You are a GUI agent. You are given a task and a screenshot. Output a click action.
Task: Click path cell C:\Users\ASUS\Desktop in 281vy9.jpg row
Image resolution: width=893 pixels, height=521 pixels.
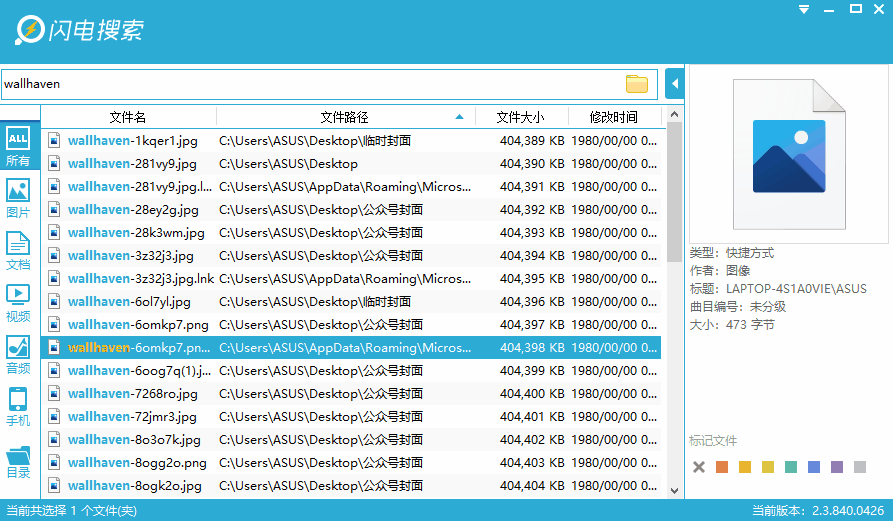click(288, 164)
